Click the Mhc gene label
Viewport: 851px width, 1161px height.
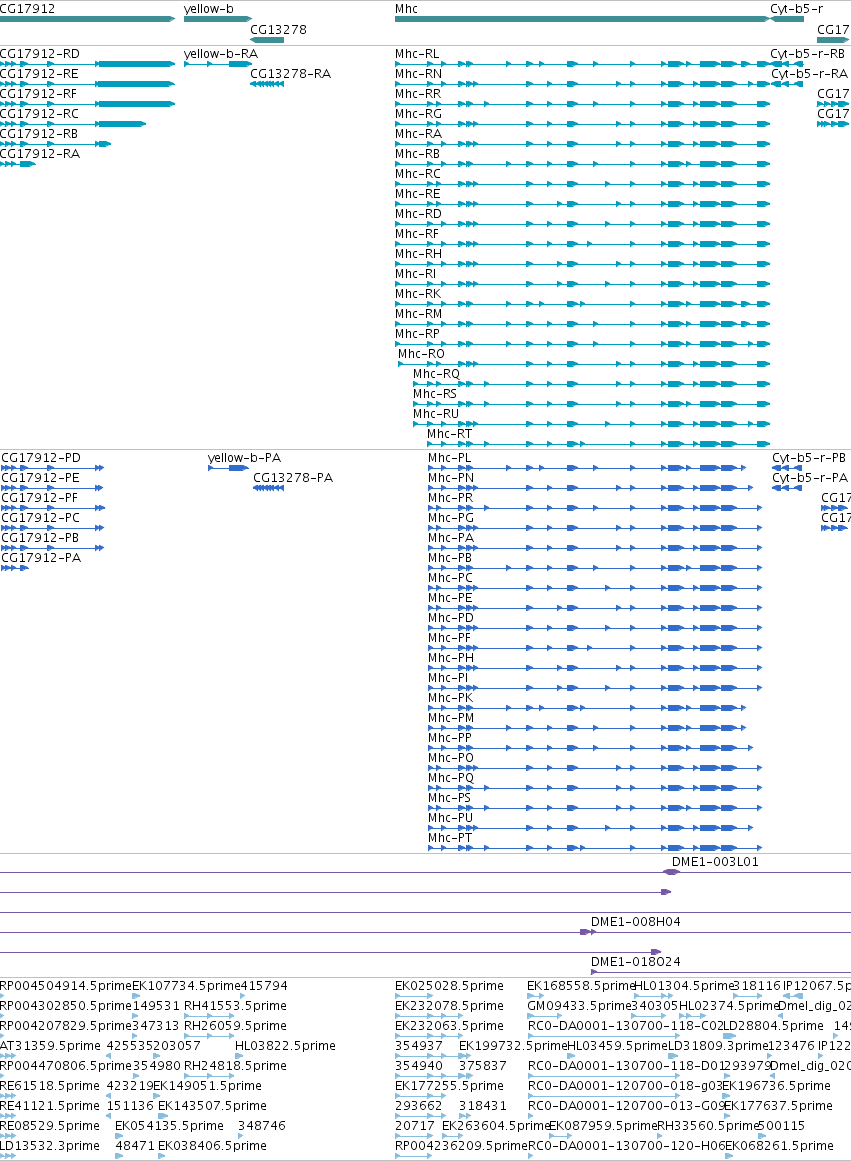(x=406, y=9)
